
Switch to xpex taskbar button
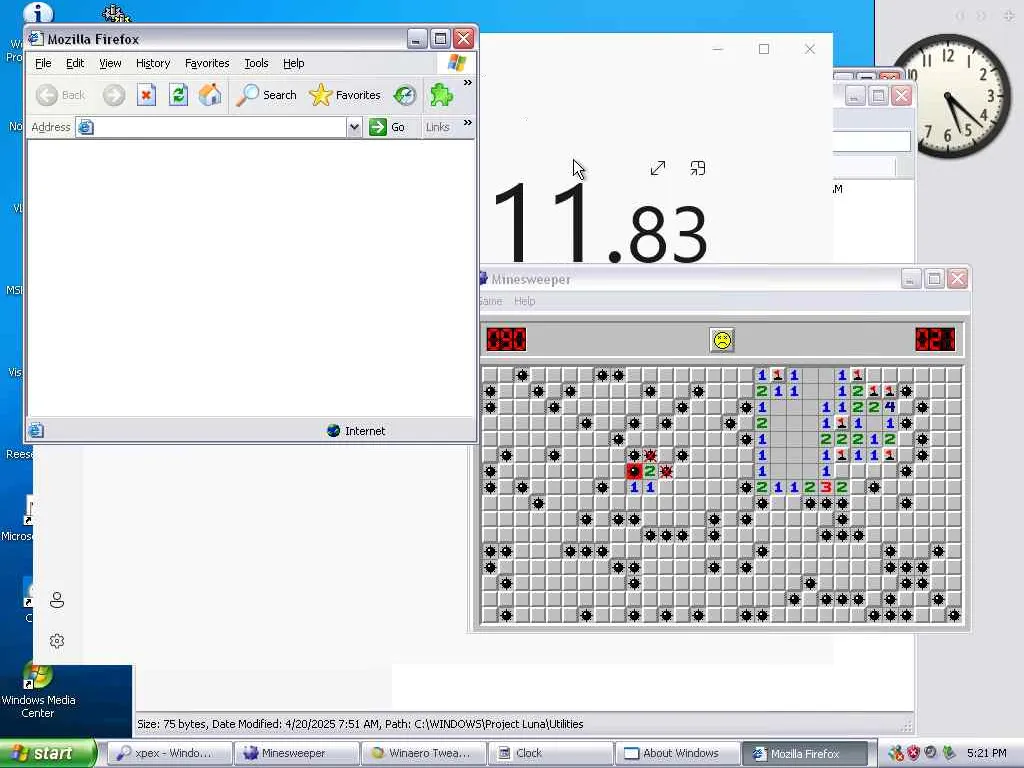pyautogui.click(x=169, y=753)
